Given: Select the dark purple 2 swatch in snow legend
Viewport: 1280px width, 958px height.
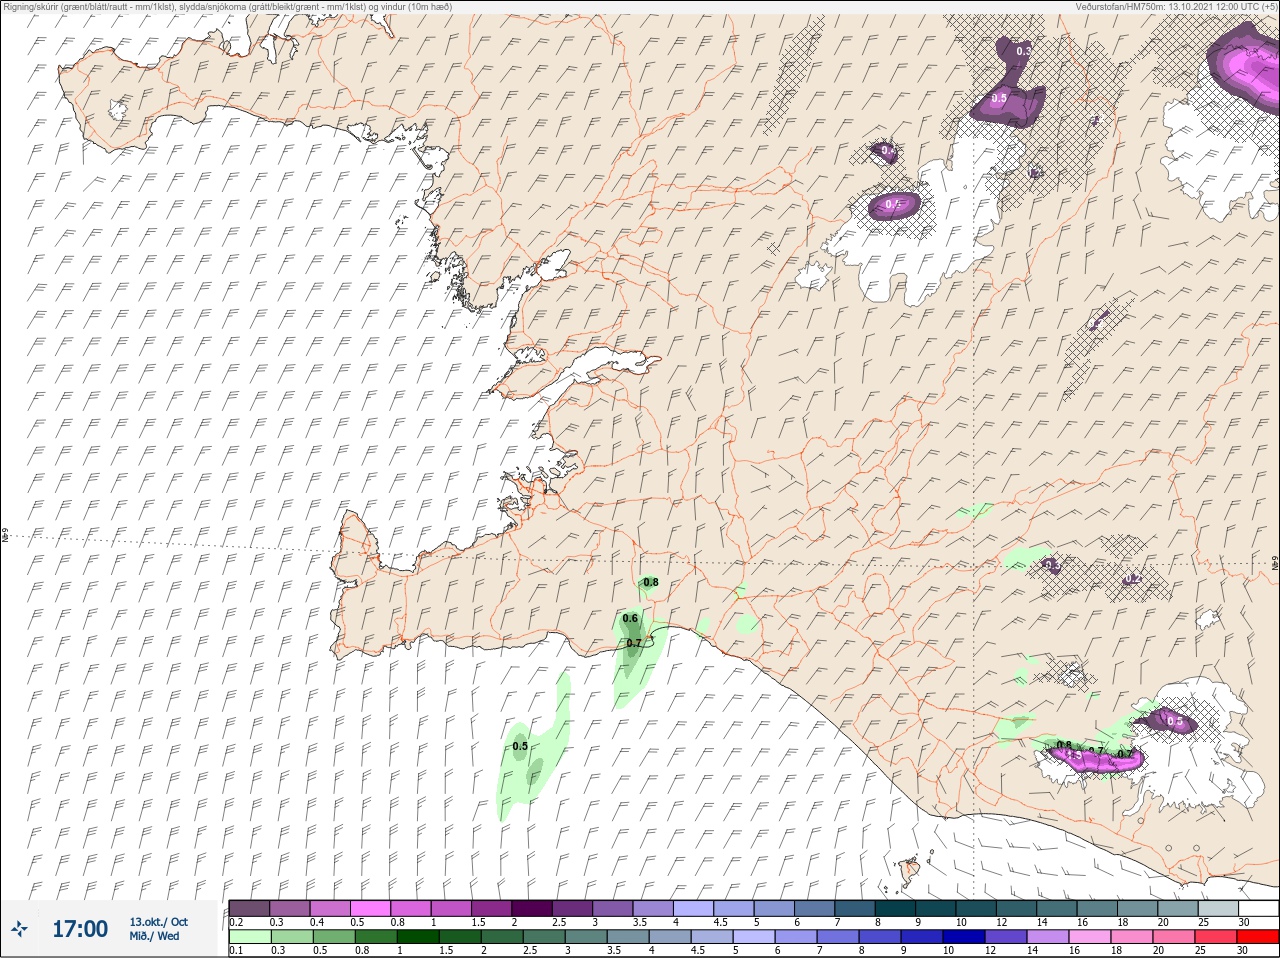Looking at the screenshot, I should [533, 908].
